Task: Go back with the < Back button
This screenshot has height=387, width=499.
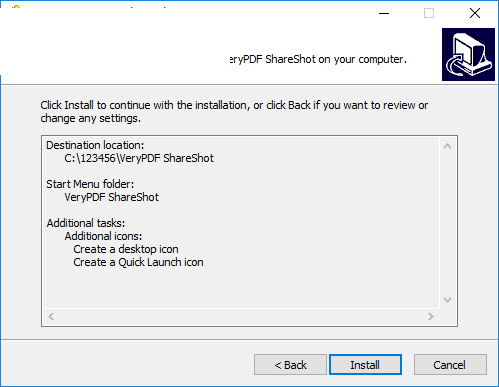Action: pos(290,365)
